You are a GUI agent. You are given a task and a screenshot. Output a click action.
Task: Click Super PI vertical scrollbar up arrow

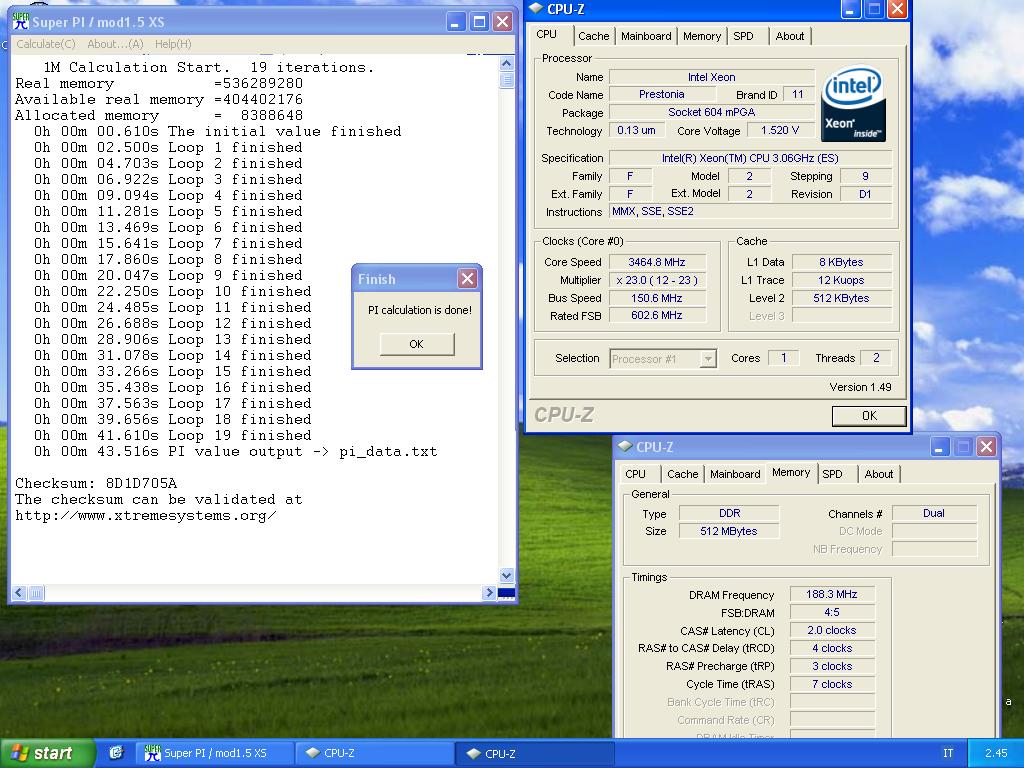(x=507, y=63)
